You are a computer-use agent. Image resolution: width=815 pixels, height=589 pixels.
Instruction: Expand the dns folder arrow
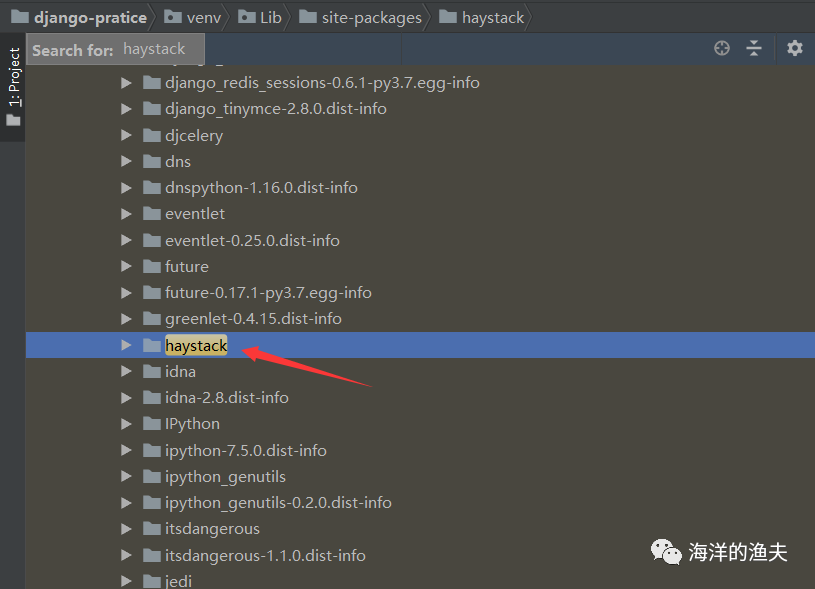[126, 161]
